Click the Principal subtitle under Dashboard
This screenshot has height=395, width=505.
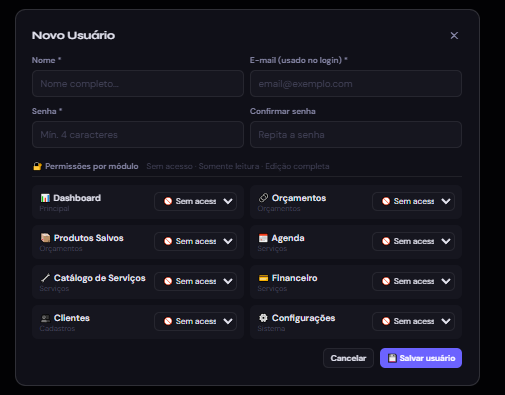54,209
